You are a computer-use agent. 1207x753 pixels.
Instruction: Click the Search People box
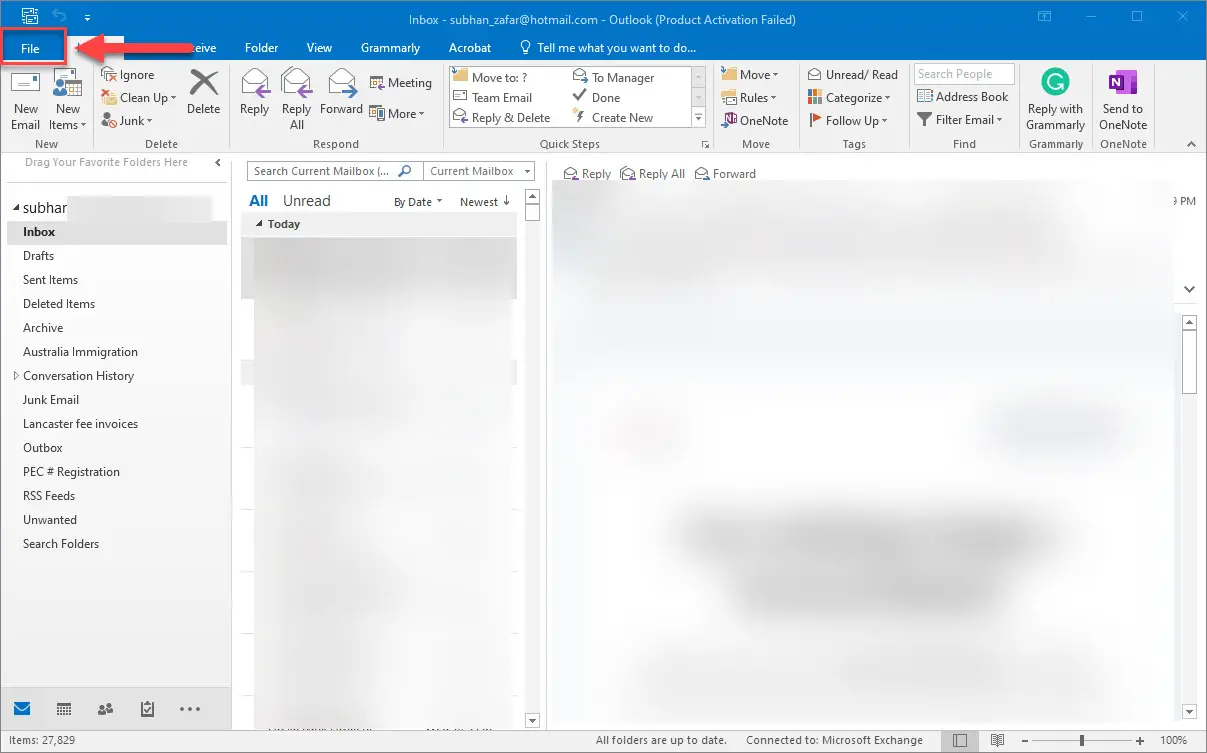click(964, 74)
